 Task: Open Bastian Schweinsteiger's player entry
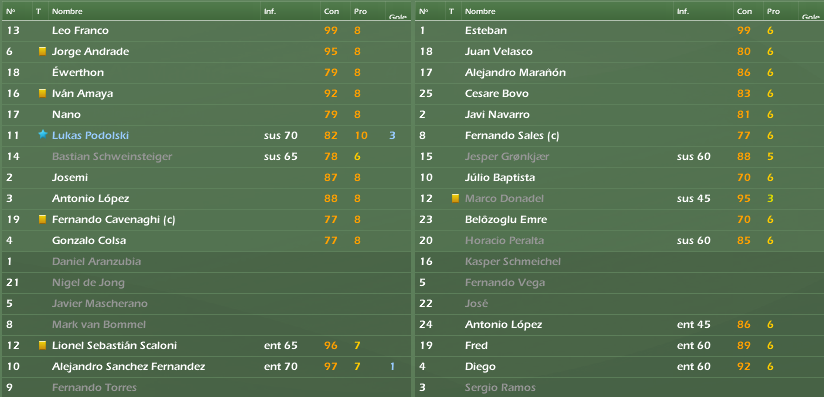tap(112, 157)
